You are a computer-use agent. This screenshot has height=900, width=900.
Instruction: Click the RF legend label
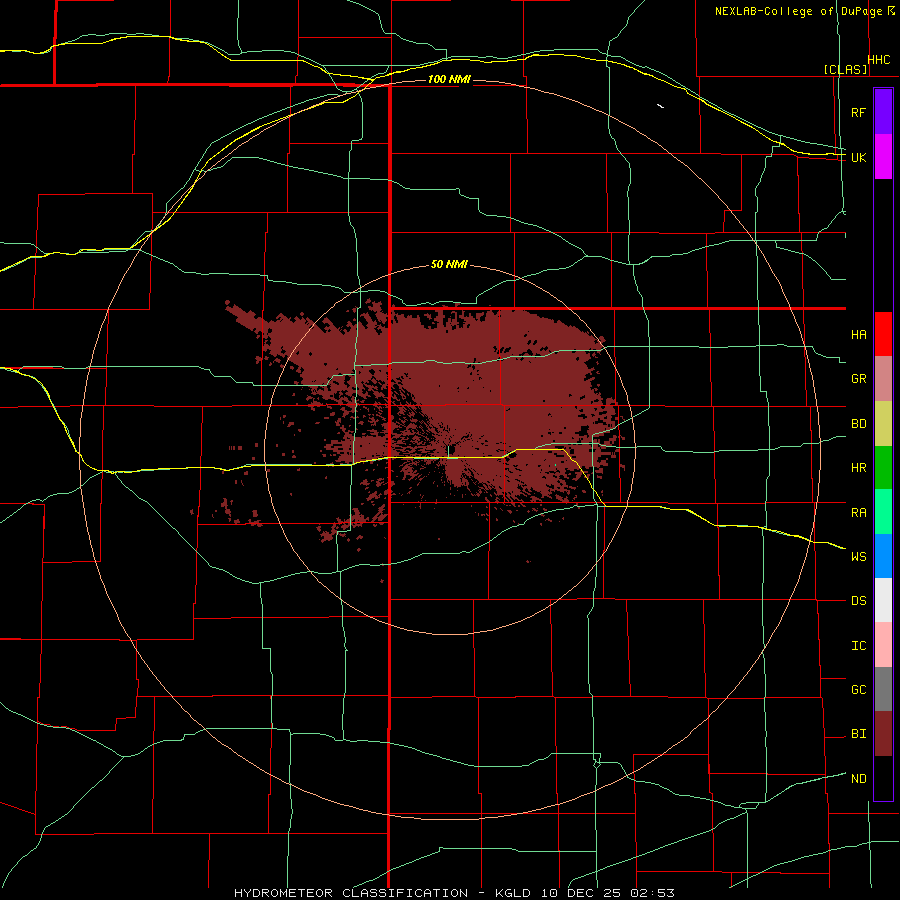pos(858,112)
